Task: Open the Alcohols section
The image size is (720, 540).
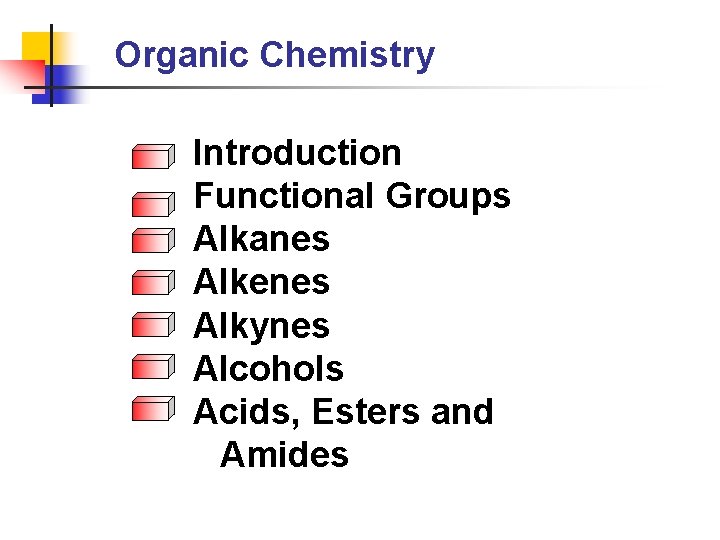Action: 268,368
